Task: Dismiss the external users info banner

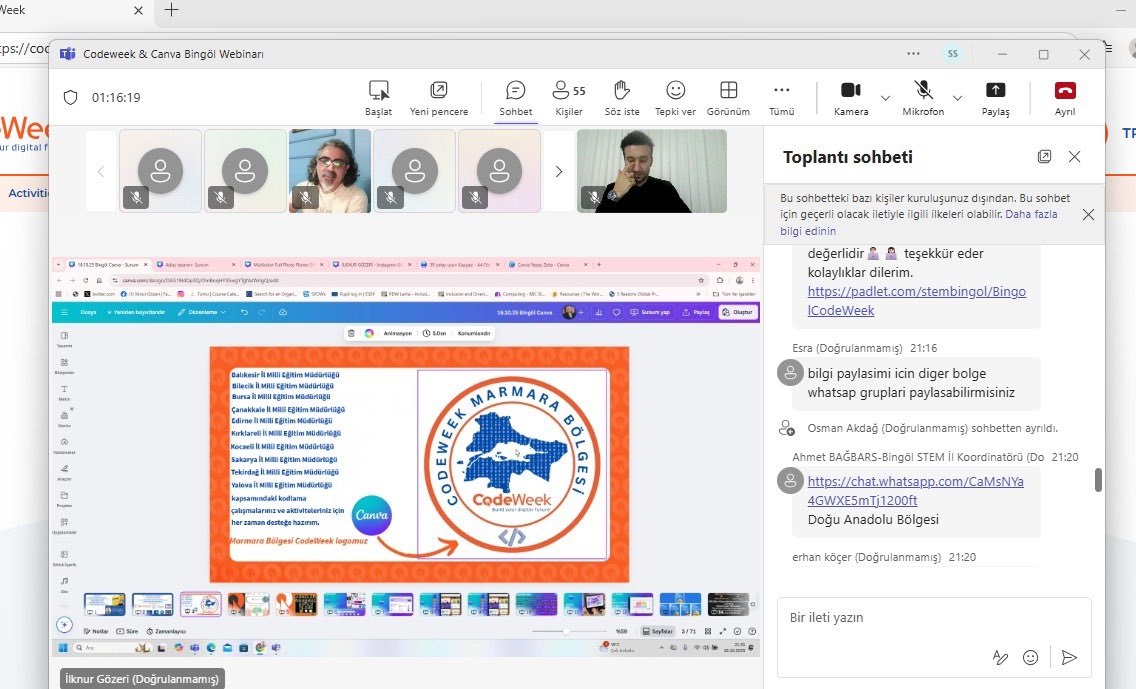Action: click(x=1088, y=214)
